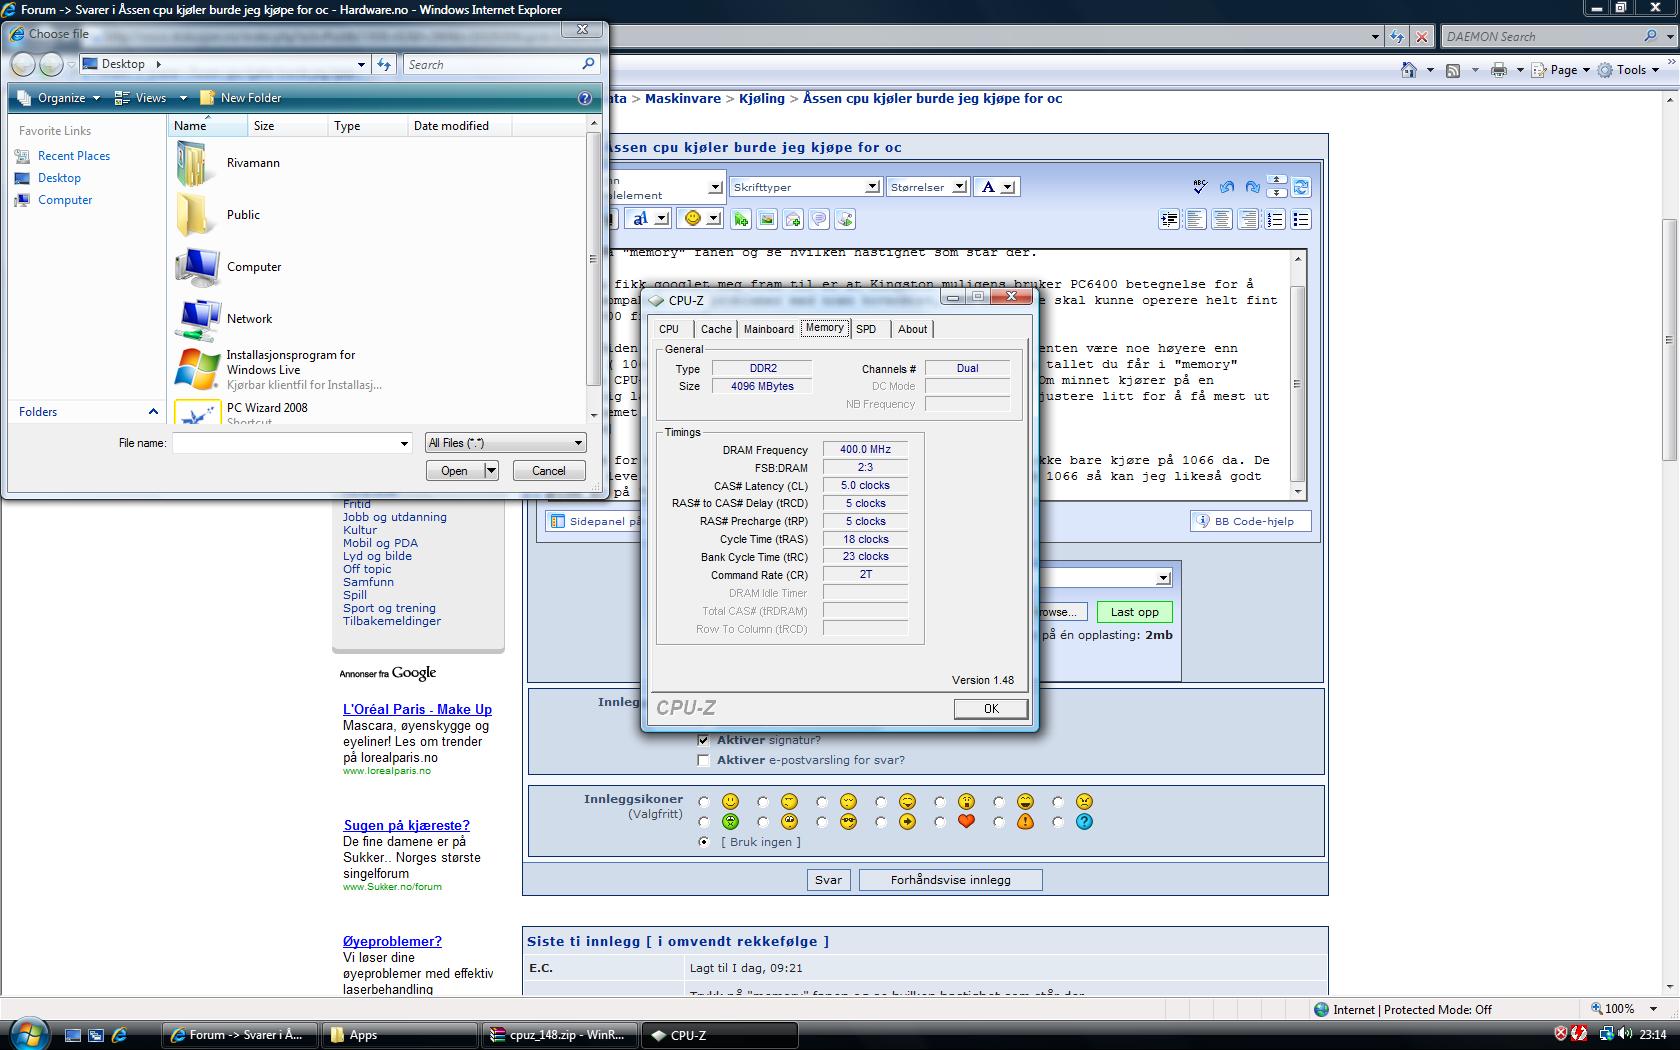Select the Network icon in file list
The height and width of the screenshot is (1050, 1680).
[197, 319]
